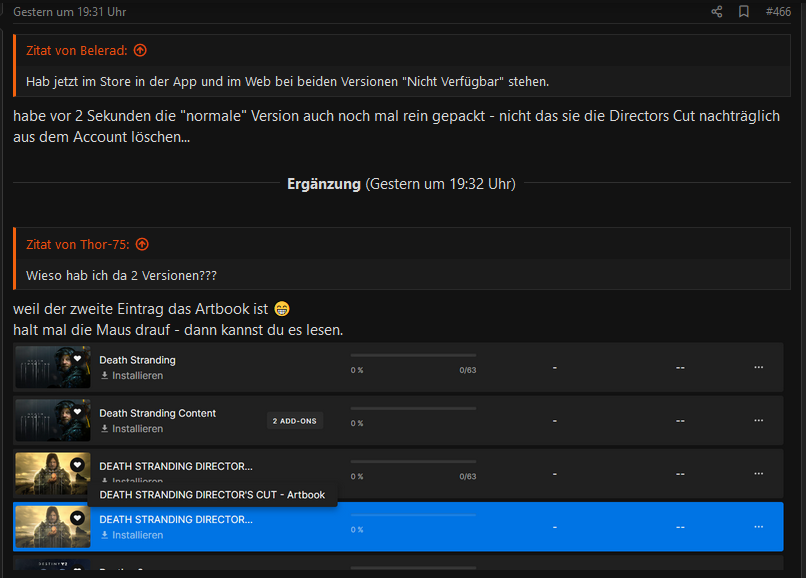Open three-dot menu for Death Stranding
The height and width of the screenshot is (578, 806).
tap(759, 367)
